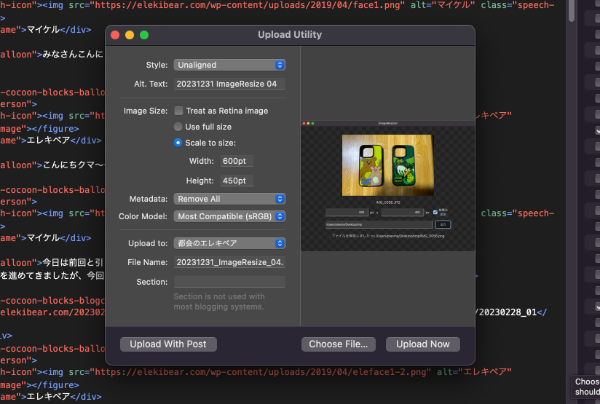600x404 pixels.
Task: Open the Upload to blog dropdown
Action: click(x=230, y=243)
